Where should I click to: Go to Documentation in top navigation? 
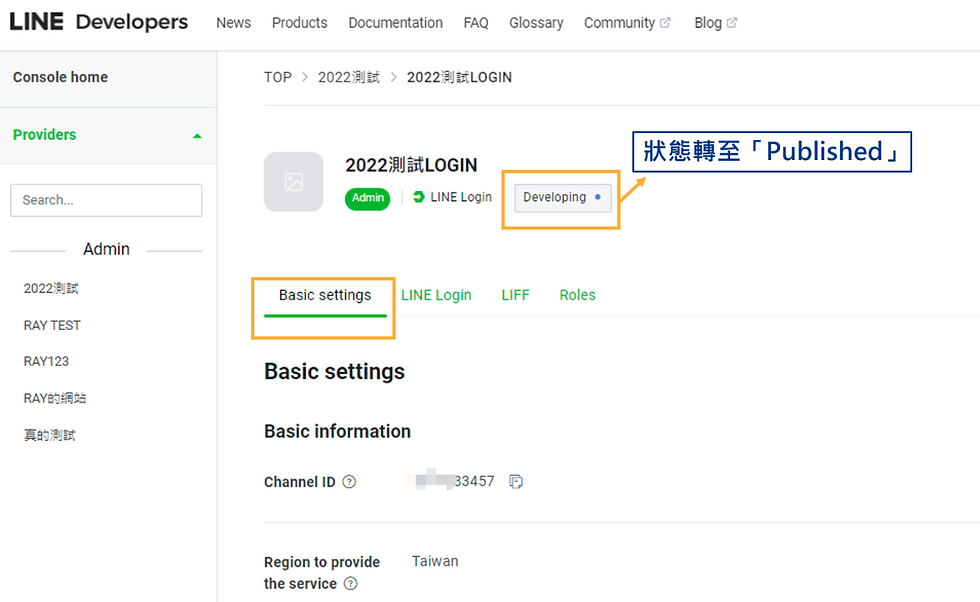point(396,23)
